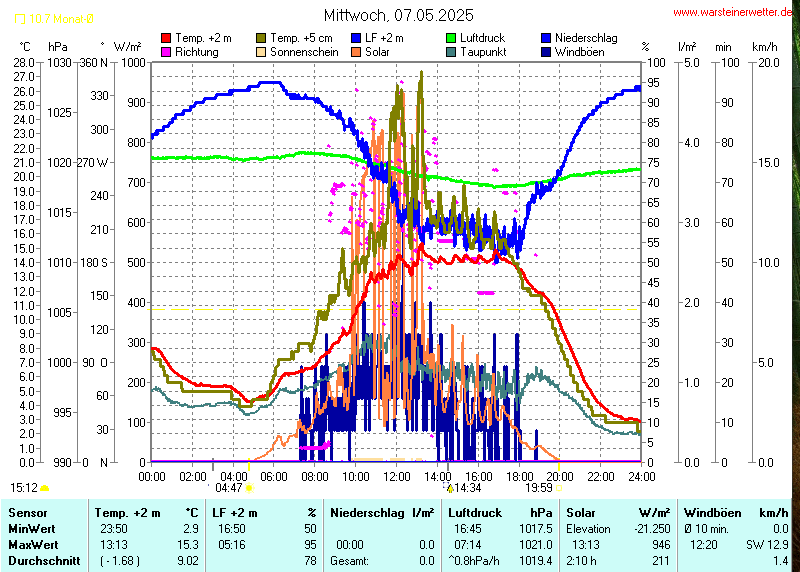Viewport: 800px width, 572px height.
Task: Click the yellow square beside 10.7 Monat-Ø
Action: click(x=20, y=19)
